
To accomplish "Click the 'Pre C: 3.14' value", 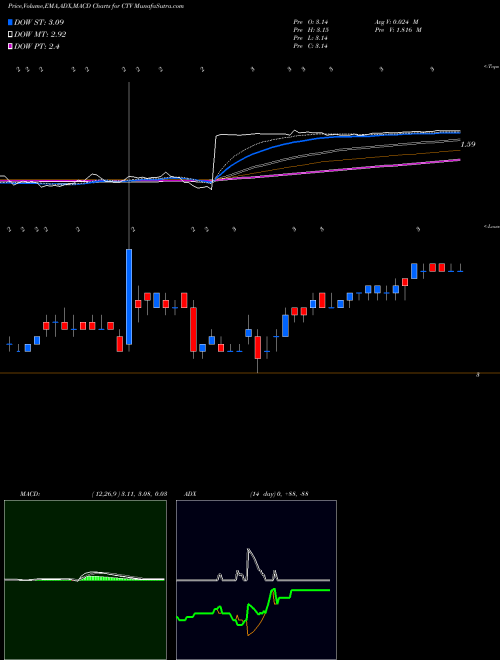I will point(311,46).
